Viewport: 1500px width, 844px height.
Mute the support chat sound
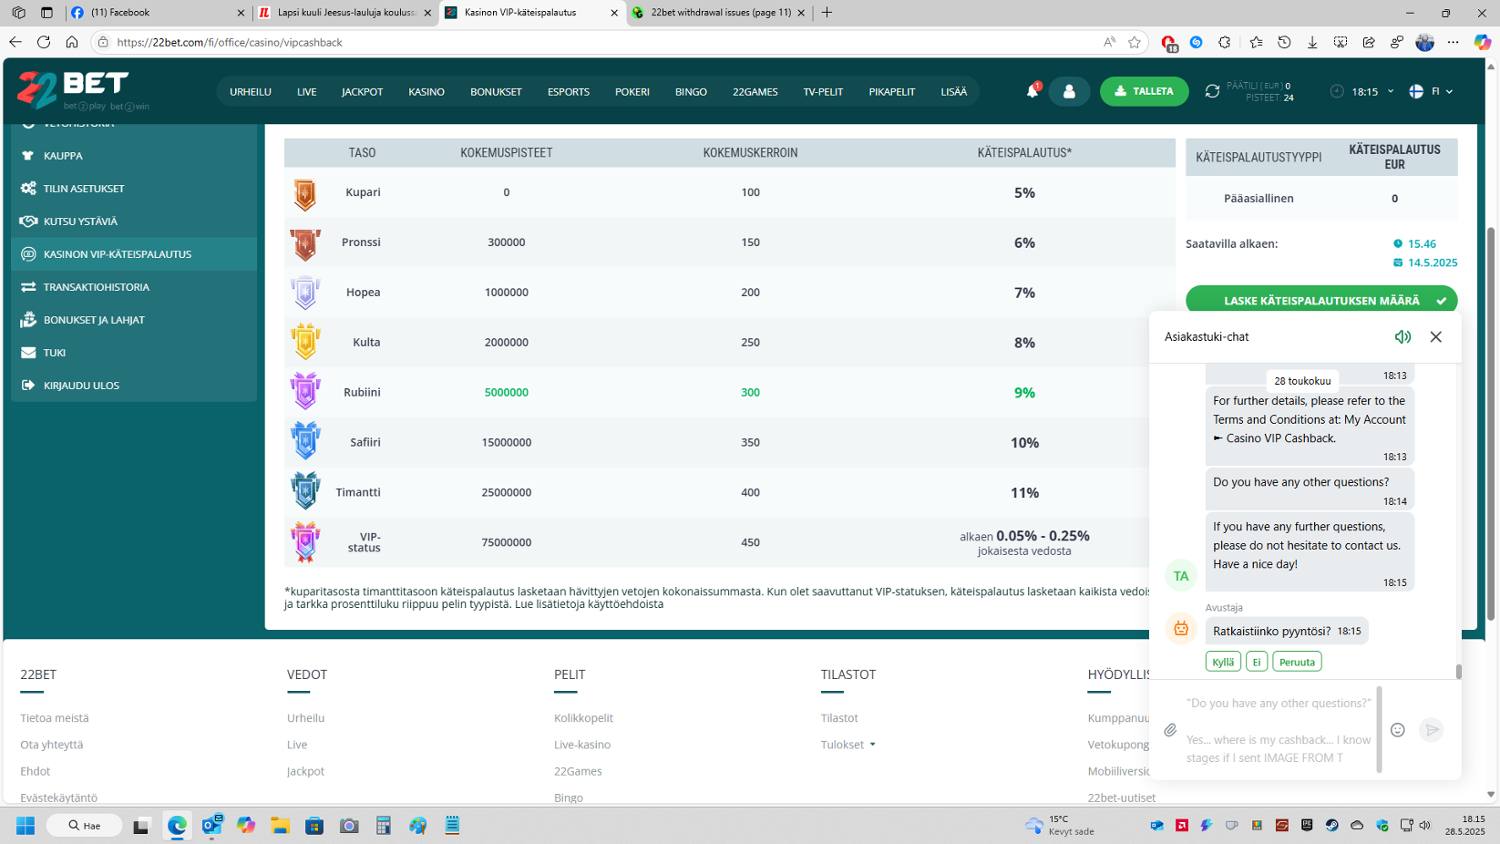coord(1402,337)
